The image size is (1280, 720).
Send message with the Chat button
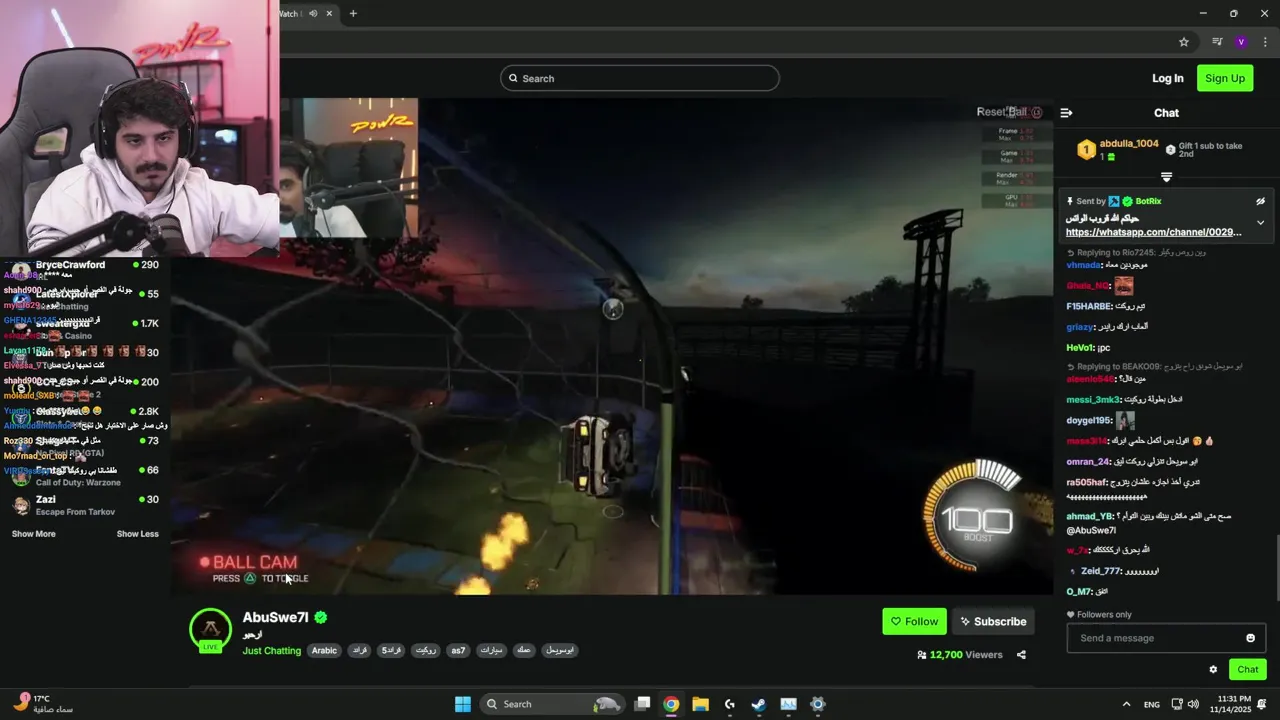pyautogui.click(x=1247, y=670)
